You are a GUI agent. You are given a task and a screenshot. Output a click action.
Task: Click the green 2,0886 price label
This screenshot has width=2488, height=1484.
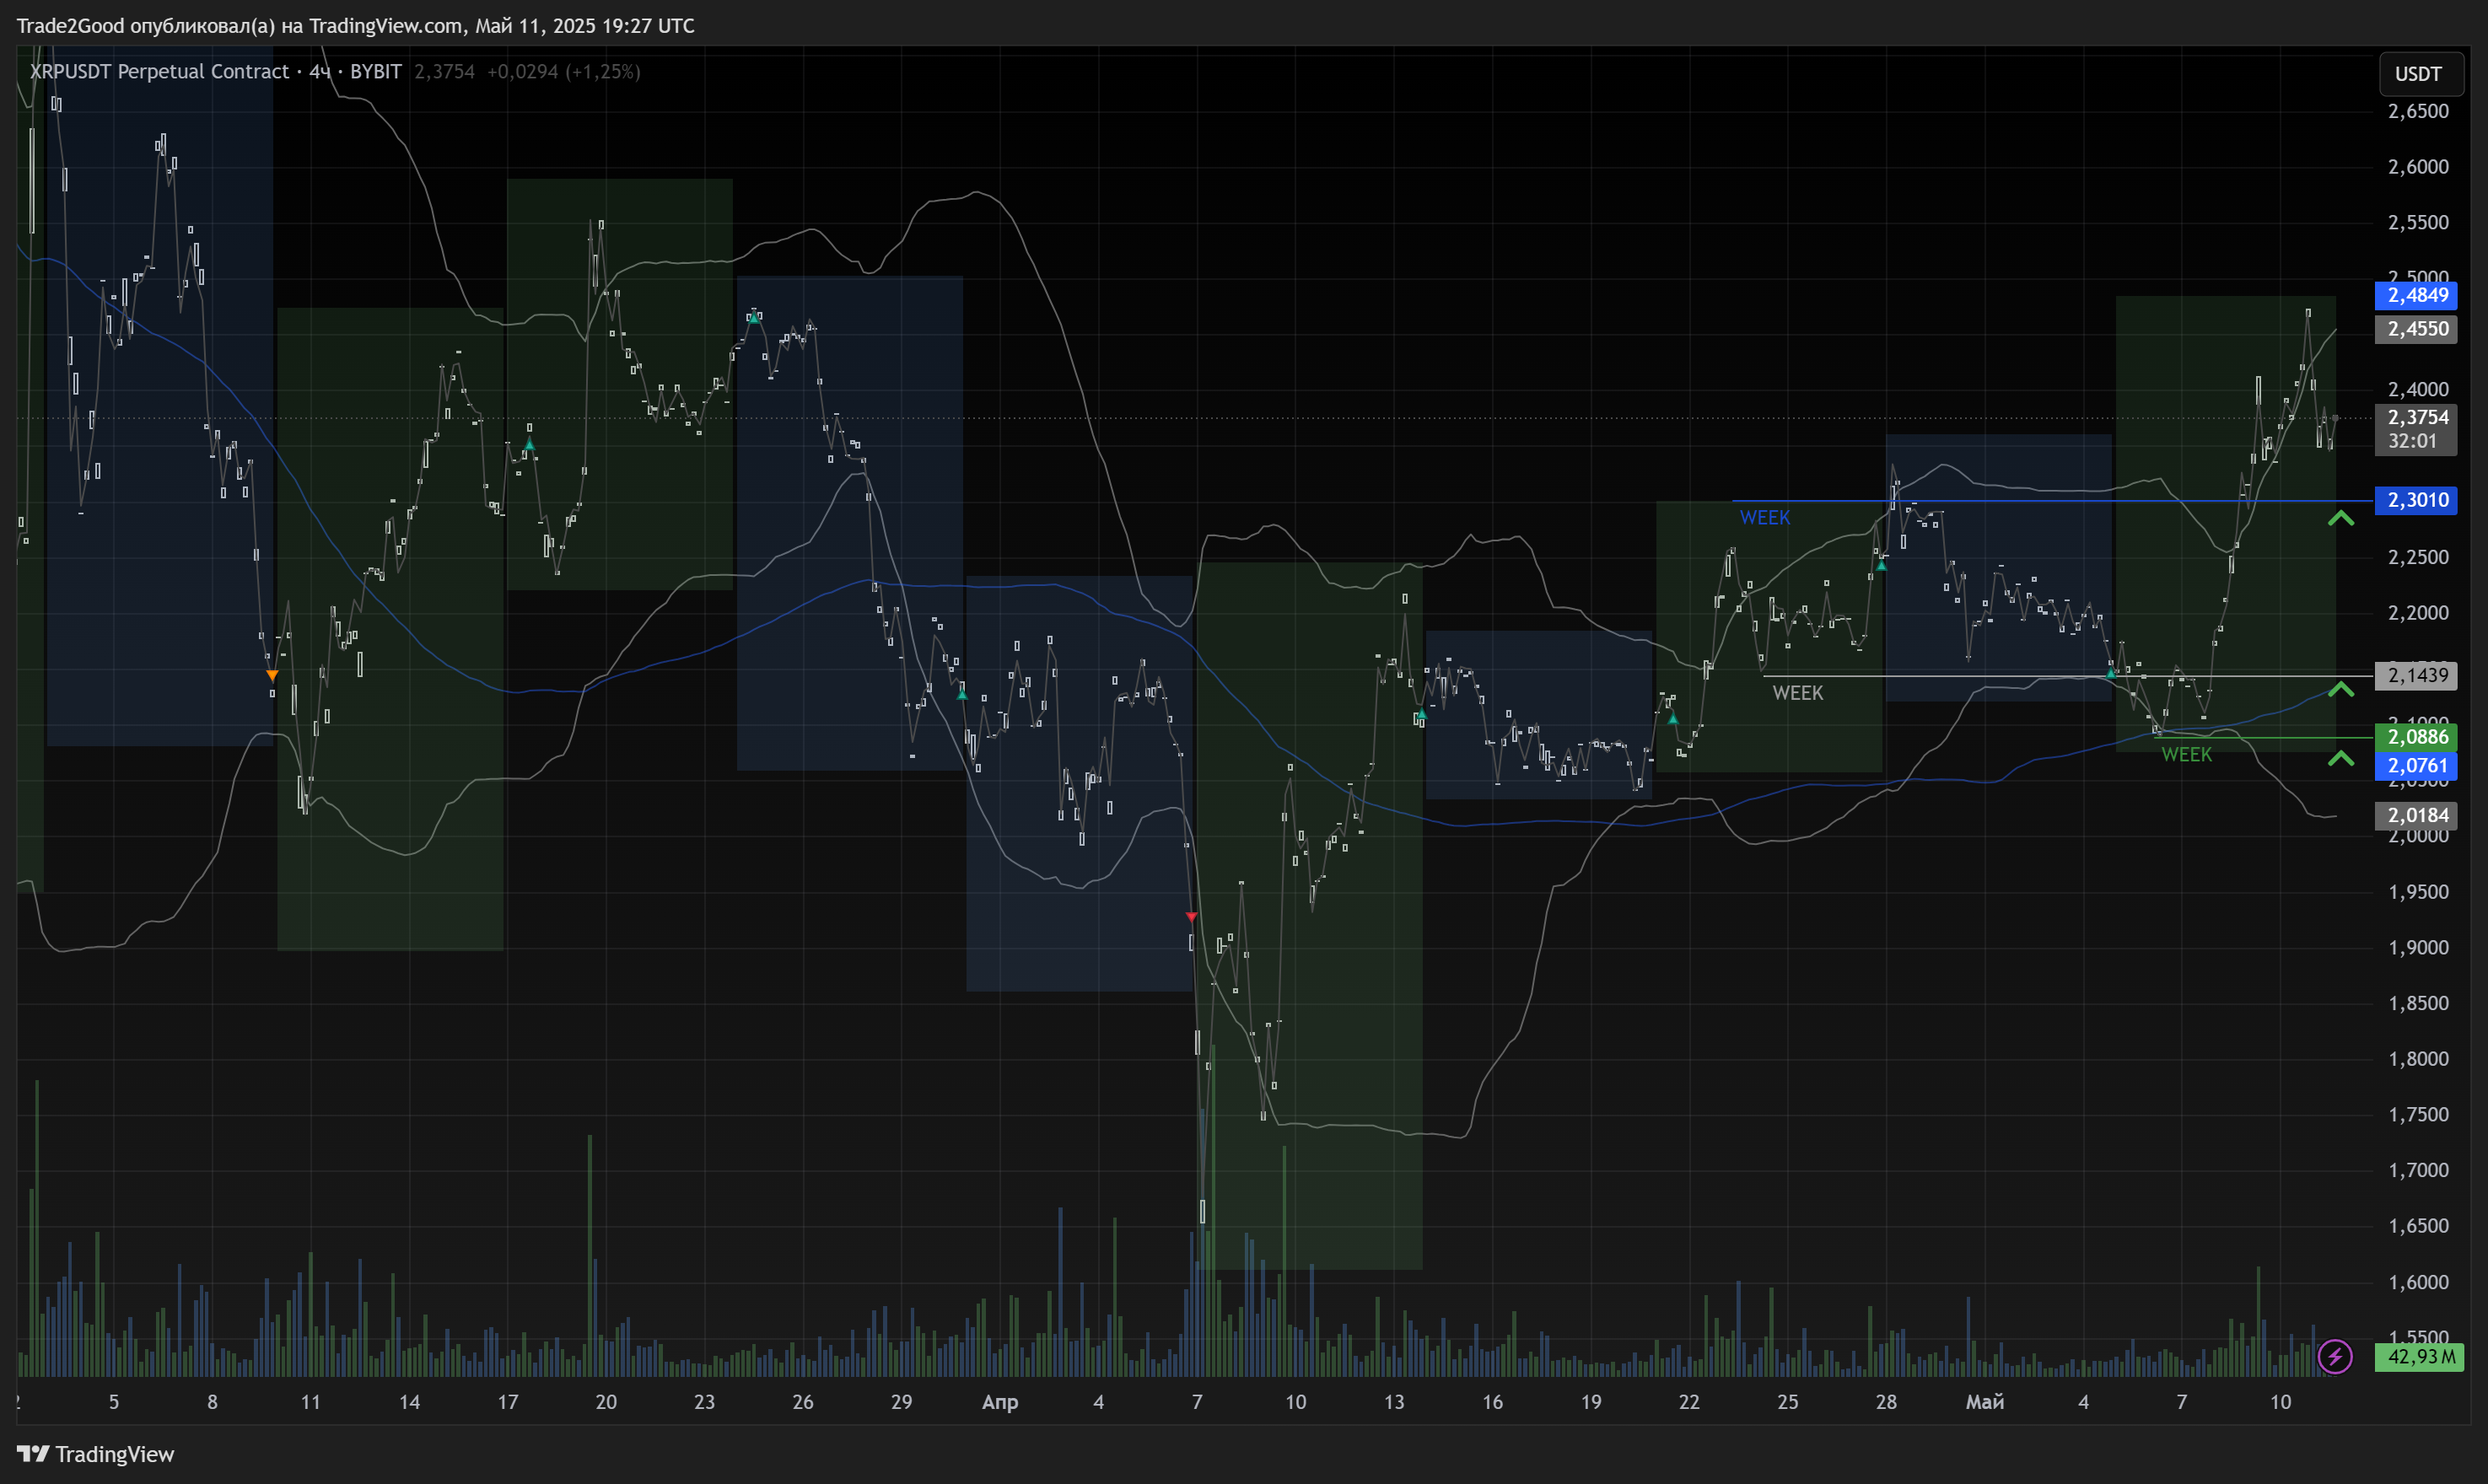point(2416,737)
